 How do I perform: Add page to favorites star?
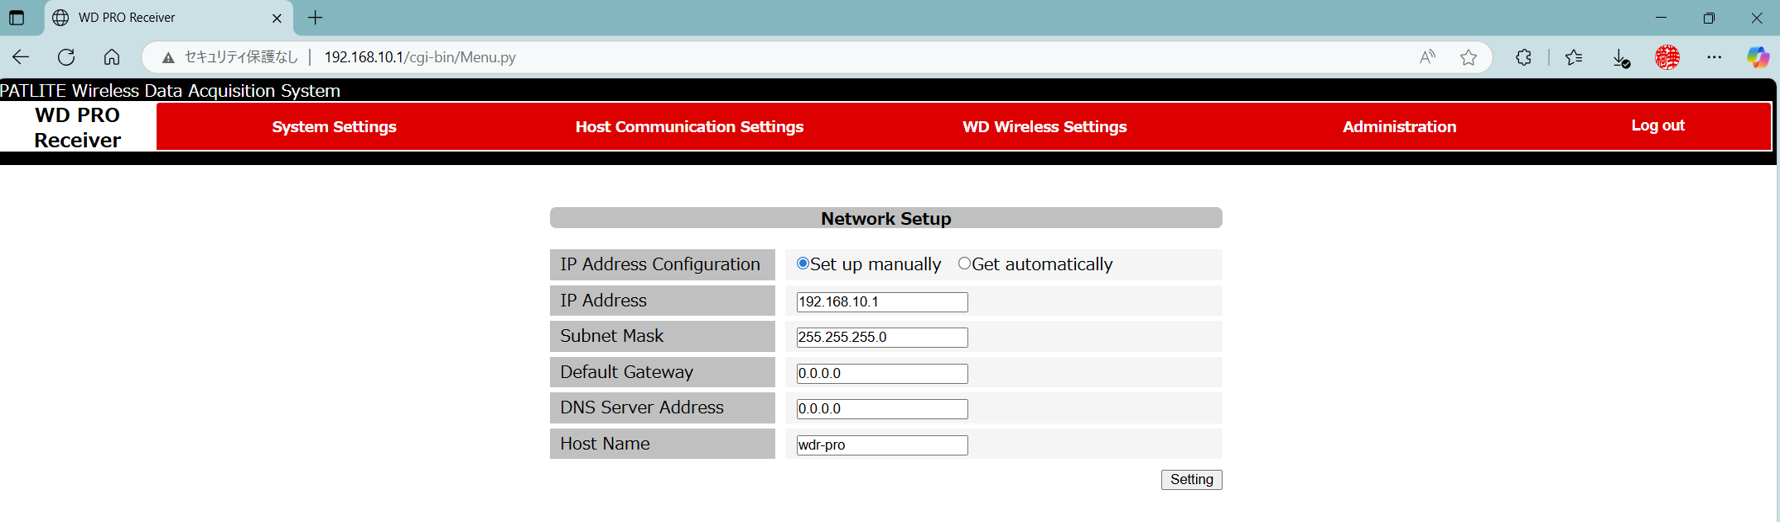[1468, 57]
